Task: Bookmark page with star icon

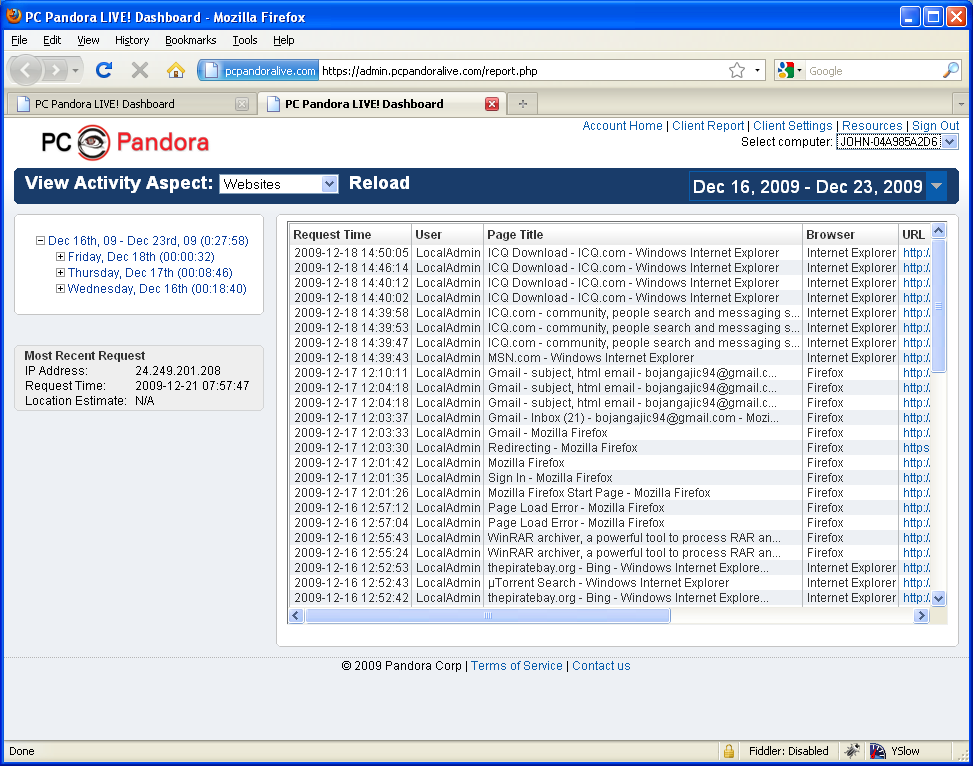Action: pyautogui.click(x=737, y=71)
